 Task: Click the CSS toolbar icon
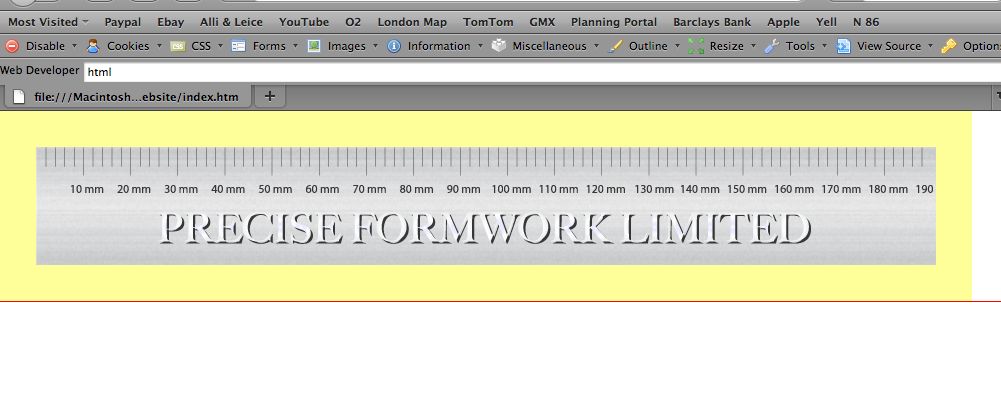(177, 46)
